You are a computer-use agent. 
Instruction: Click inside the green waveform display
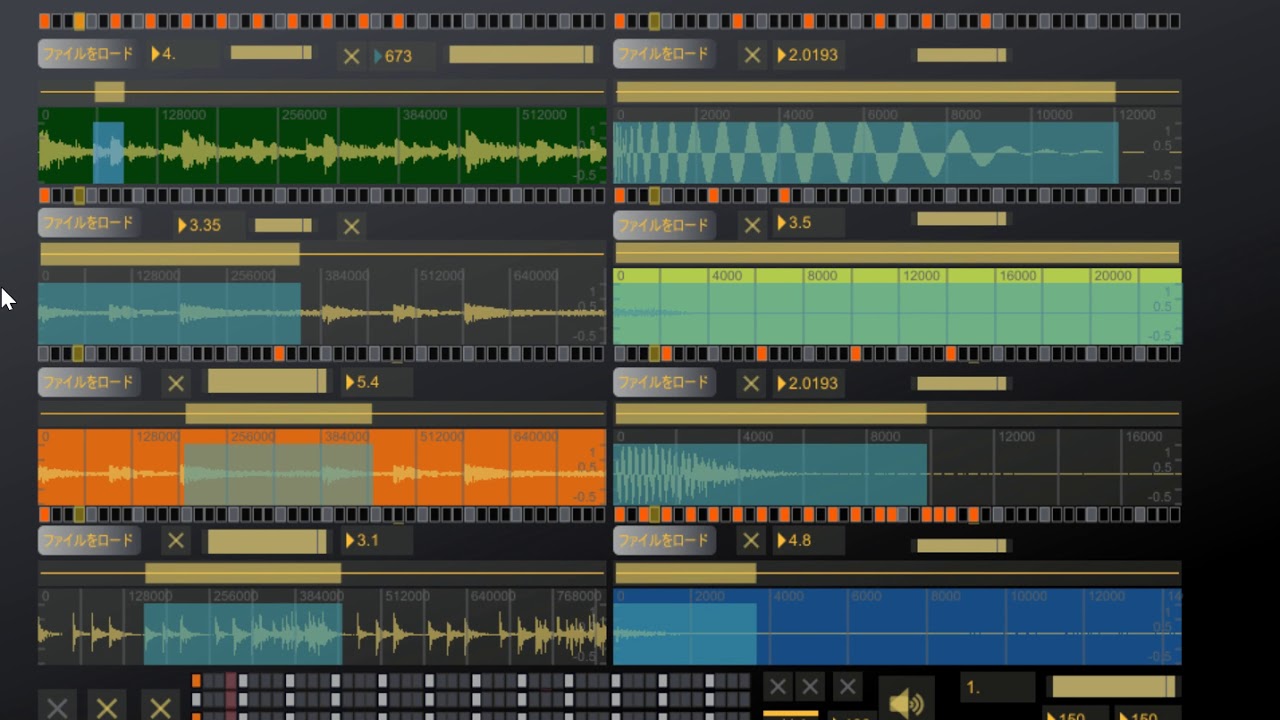pyautogui.click(x=322, y=146)
